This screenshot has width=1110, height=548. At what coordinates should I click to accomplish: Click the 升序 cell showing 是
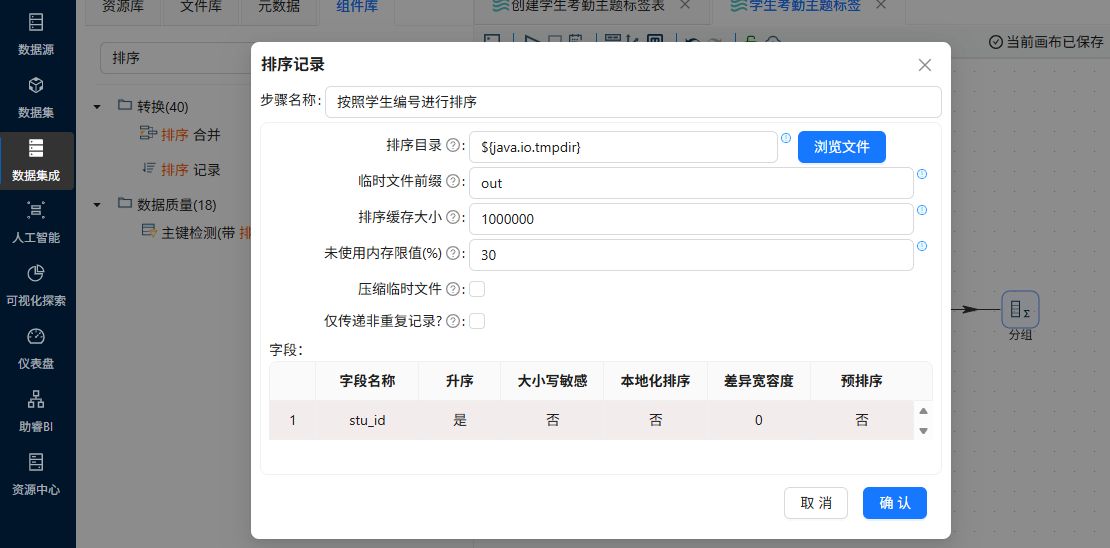click(459, 421)
